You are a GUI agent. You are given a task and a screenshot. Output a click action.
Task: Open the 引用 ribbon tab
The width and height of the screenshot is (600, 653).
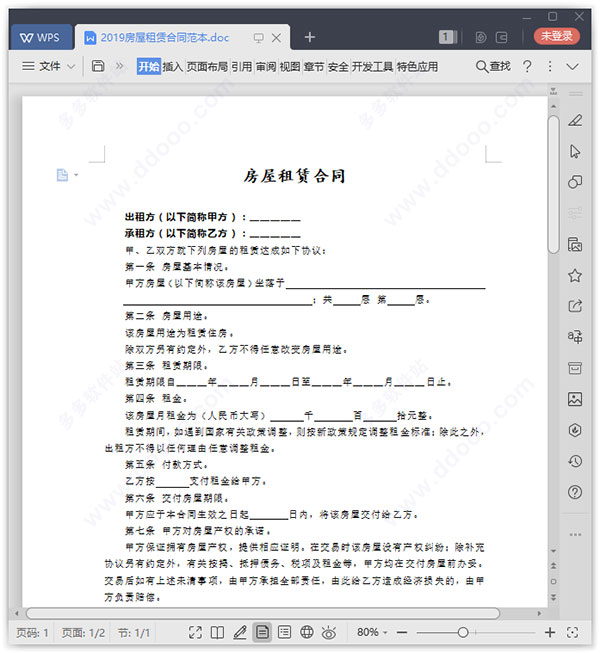coord(242,67)
